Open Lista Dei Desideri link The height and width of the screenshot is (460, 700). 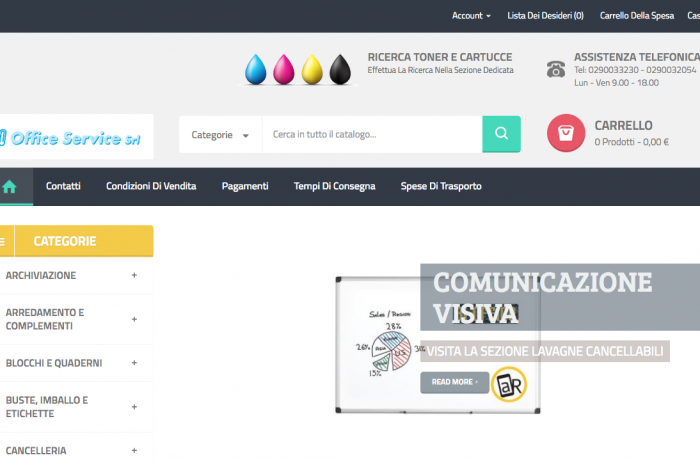(545, 16)
